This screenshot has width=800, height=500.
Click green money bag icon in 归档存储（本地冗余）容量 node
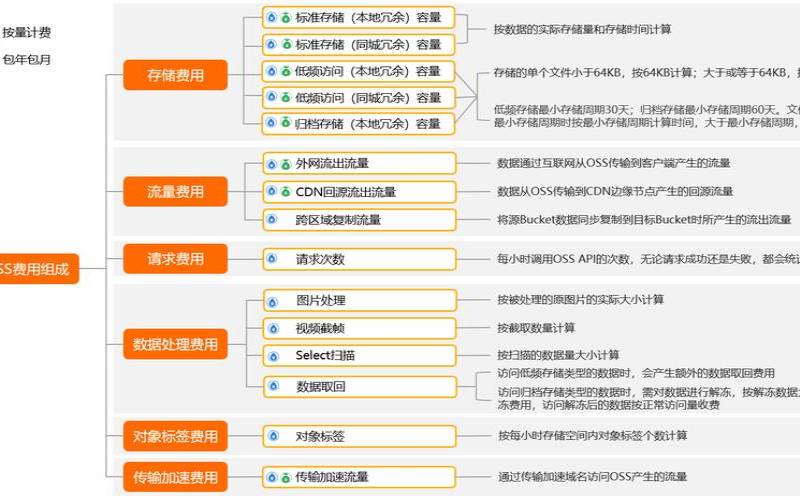tap(286, 123)
